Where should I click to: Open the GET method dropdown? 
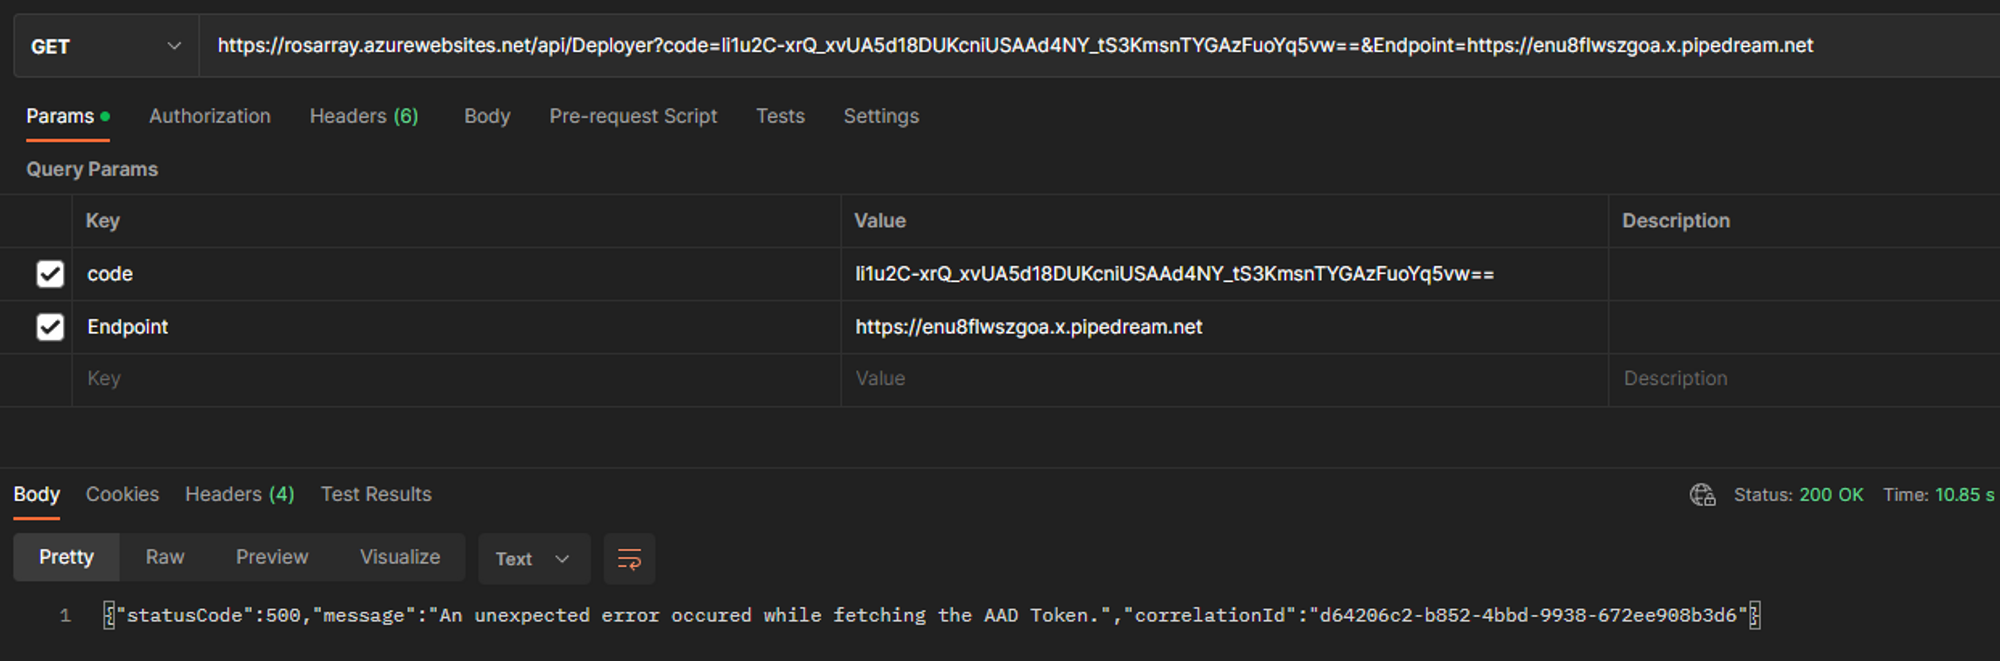pos(105,46)
